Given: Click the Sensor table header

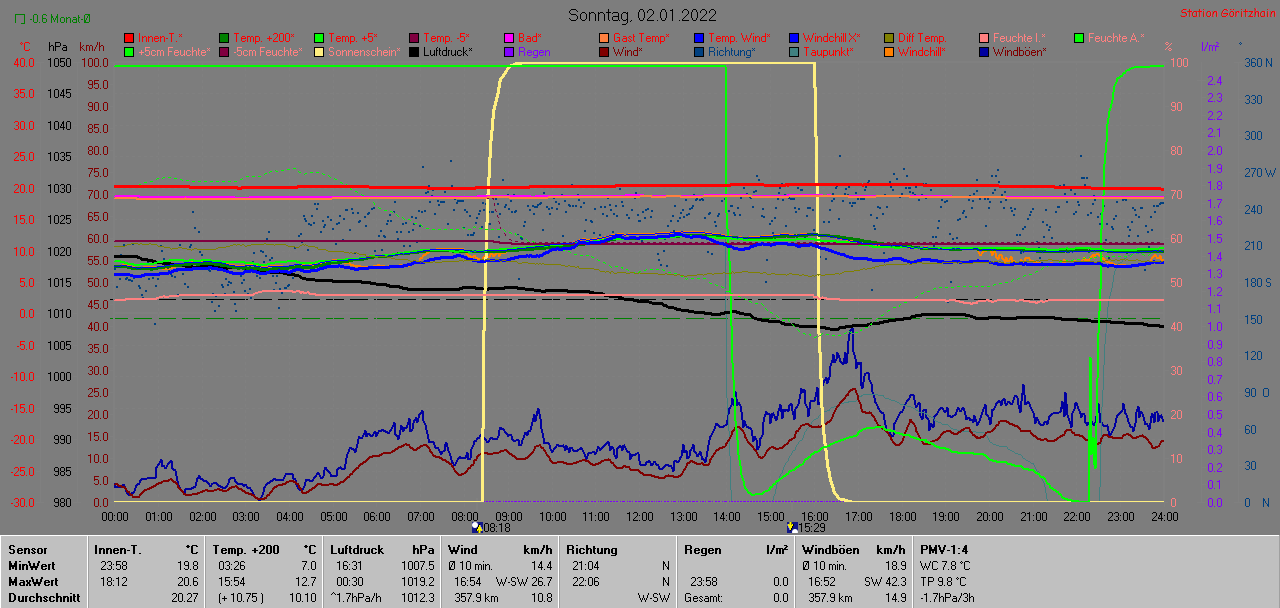Looking at the screenshot, I should tap(27, 550).
